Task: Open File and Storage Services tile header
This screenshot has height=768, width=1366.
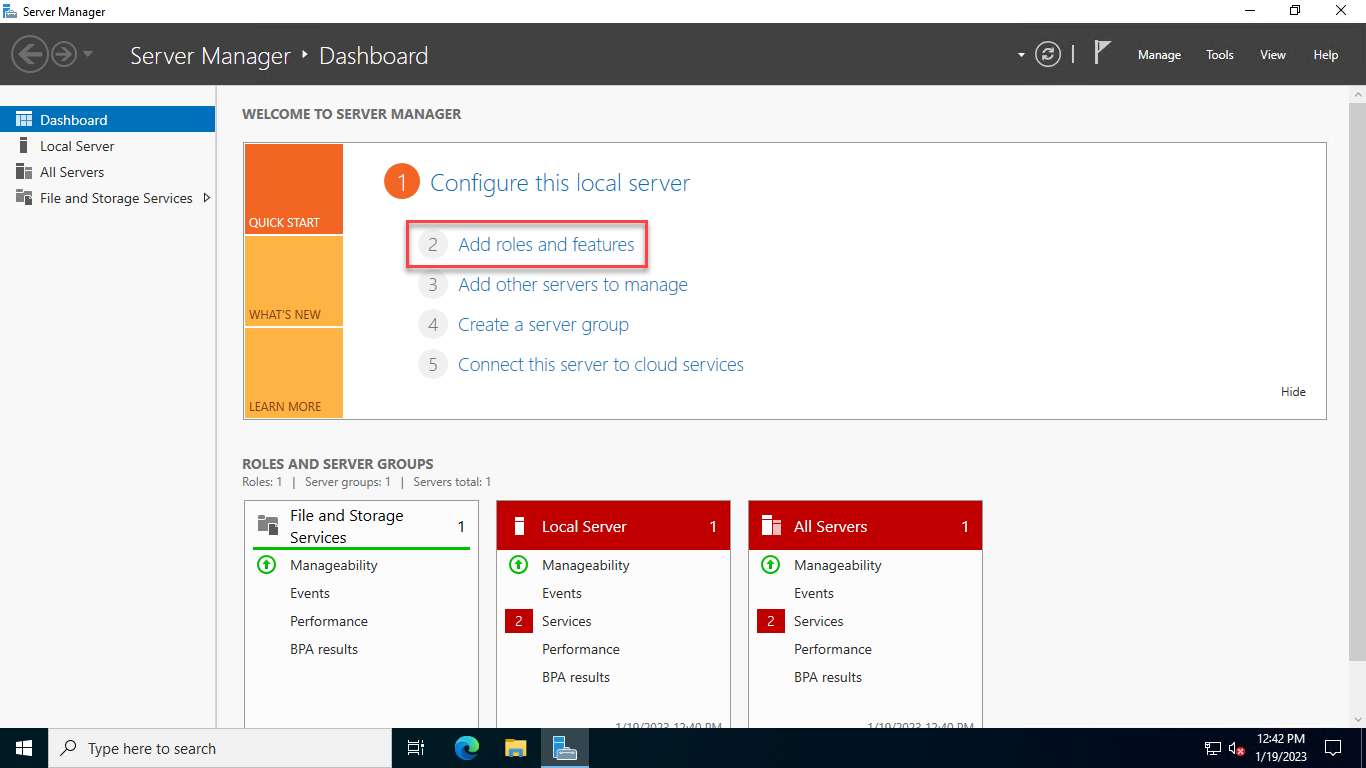Action: (361, 526)
